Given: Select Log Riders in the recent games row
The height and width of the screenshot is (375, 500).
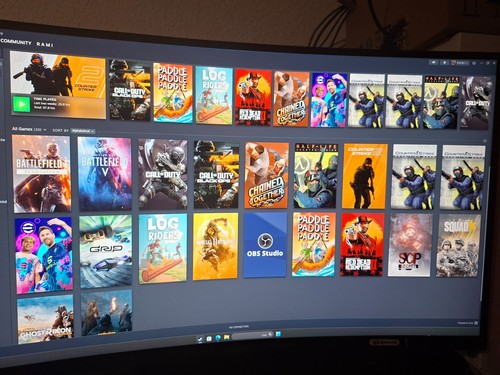Looking at the screenshot, I should [214, 95].
